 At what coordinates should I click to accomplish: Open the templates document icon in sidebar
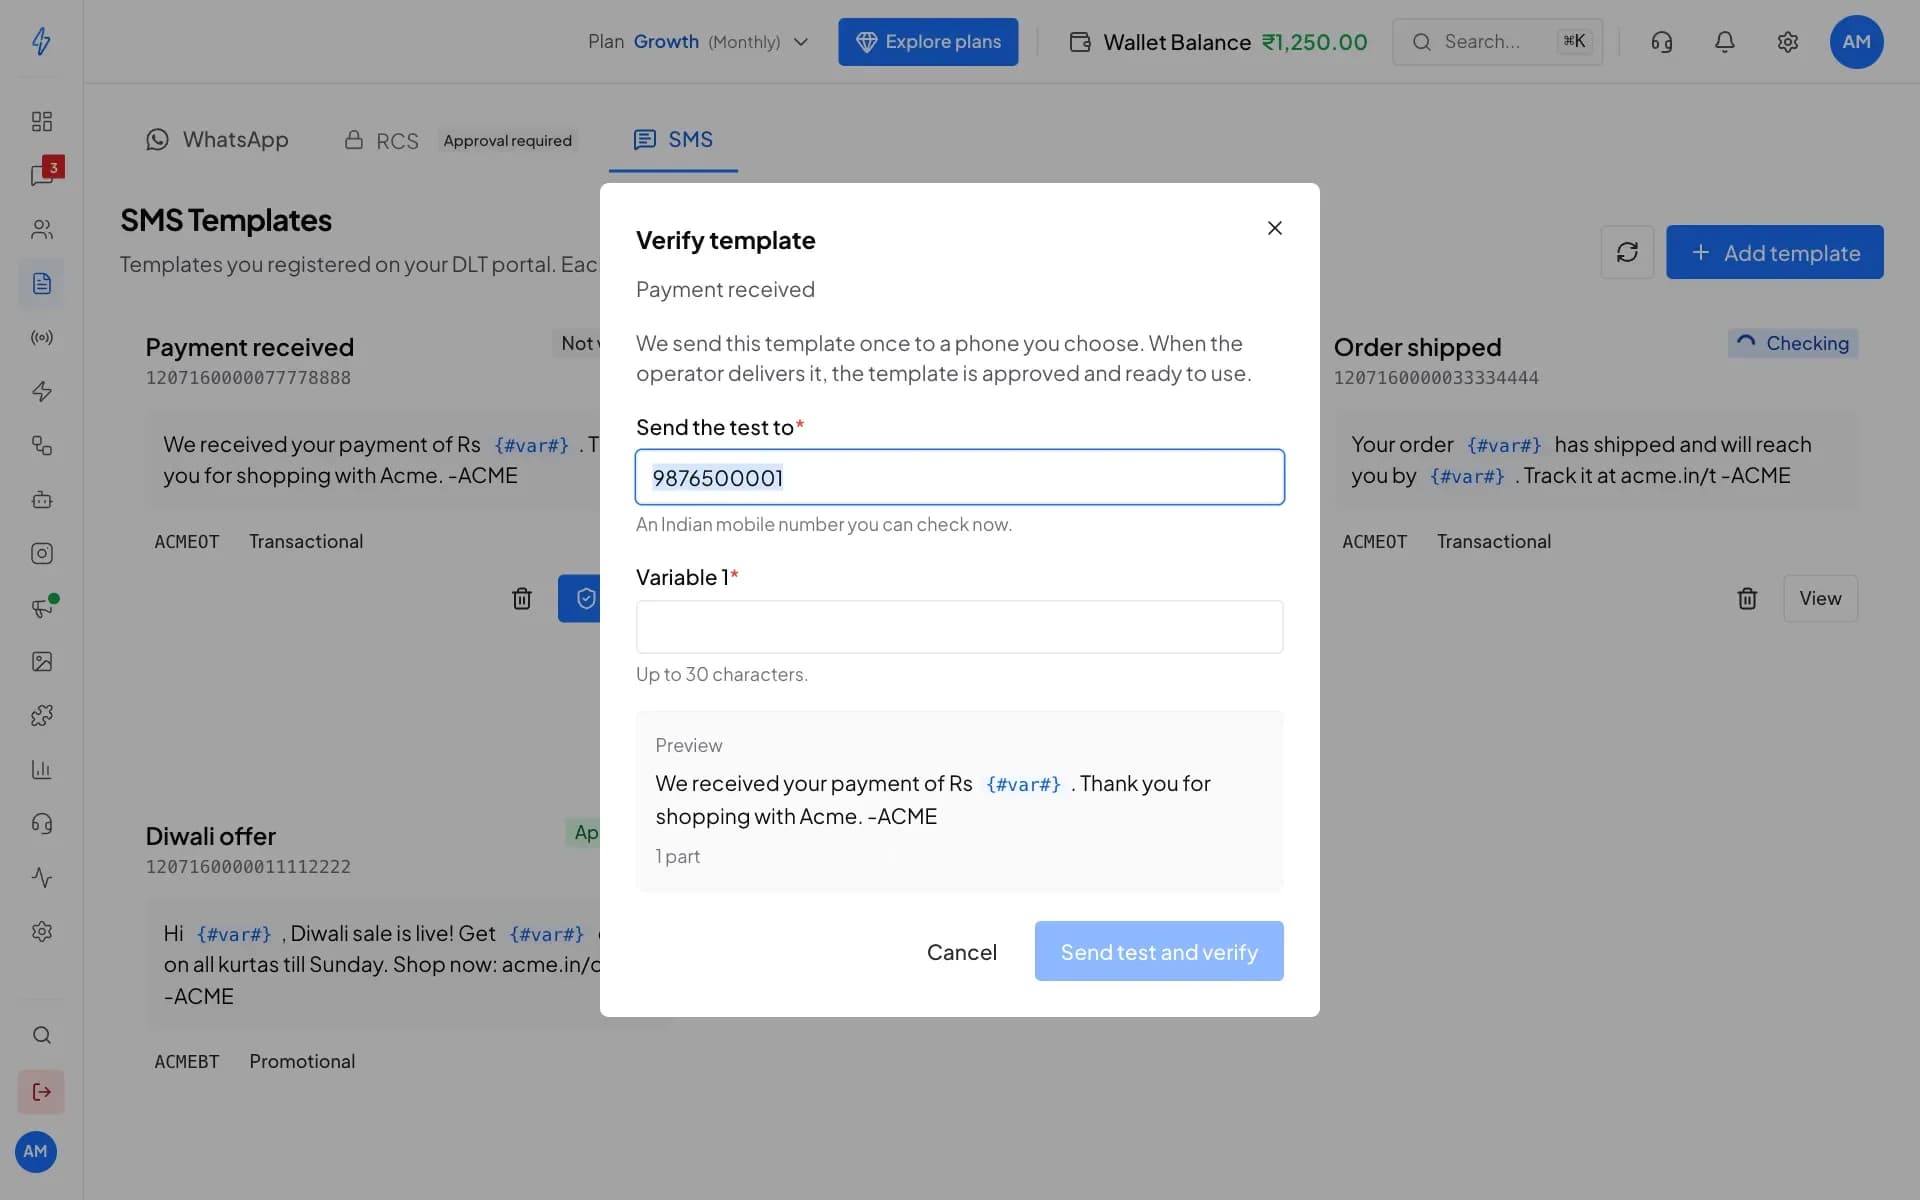pyautogui.click(x=41, y=283)
